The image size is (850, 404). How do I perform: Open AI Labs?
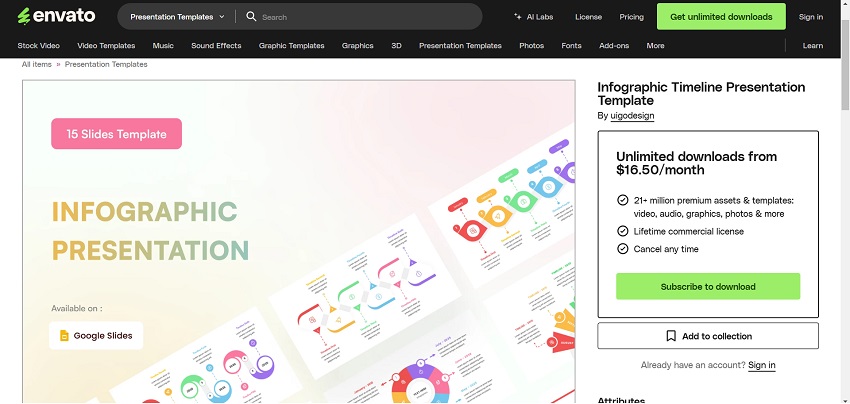[x=533, y=17]
